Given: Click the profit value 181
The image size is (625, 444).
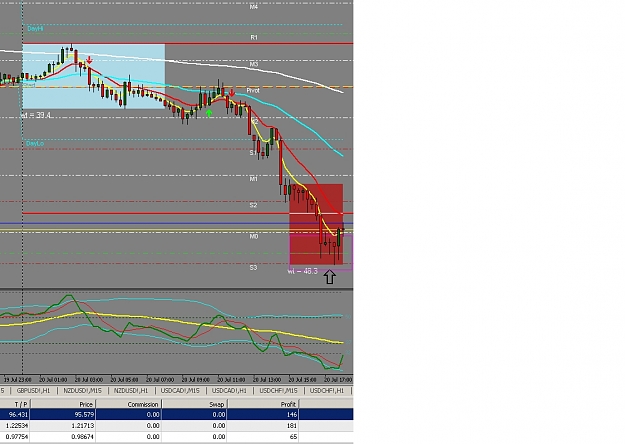Looking at the screenshot, I should tap(293, 426).
